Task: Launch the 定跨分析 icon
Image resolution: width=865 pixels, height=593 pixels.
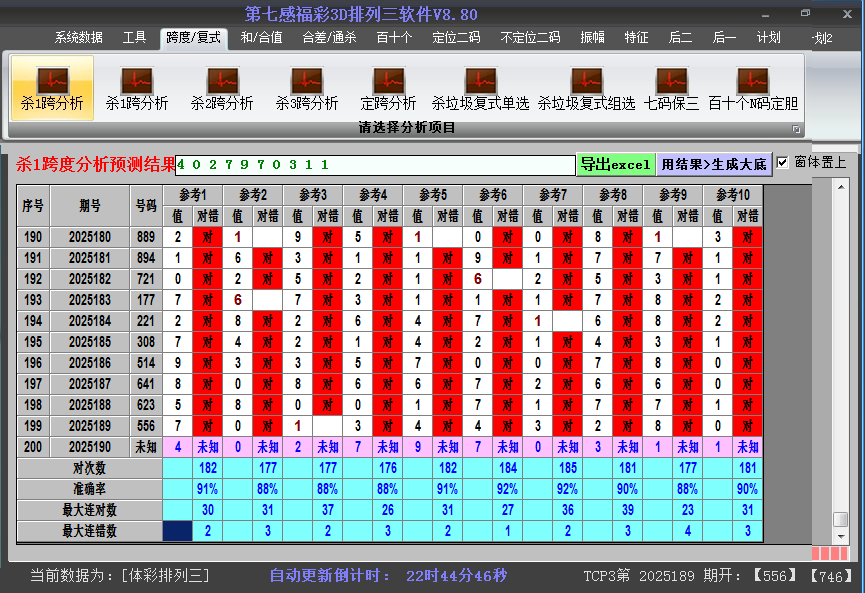Action: 388,88
